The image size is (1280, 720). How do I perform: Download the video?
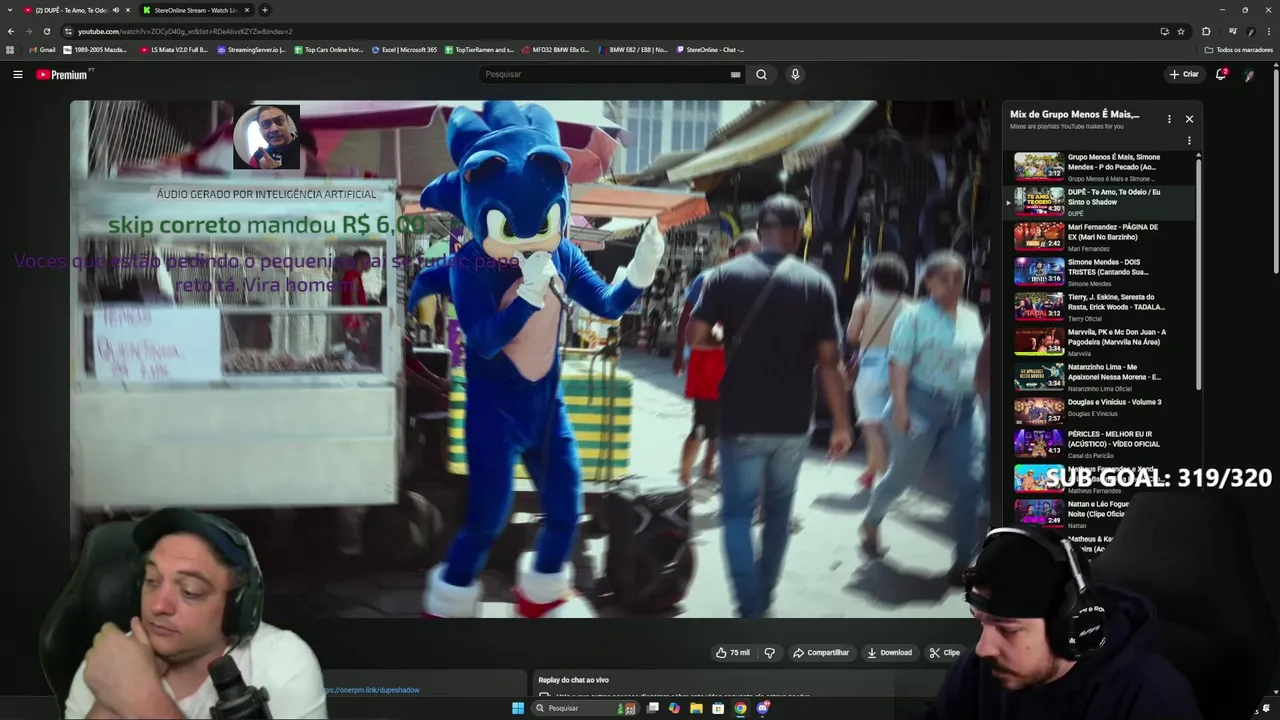pos(889,653)
